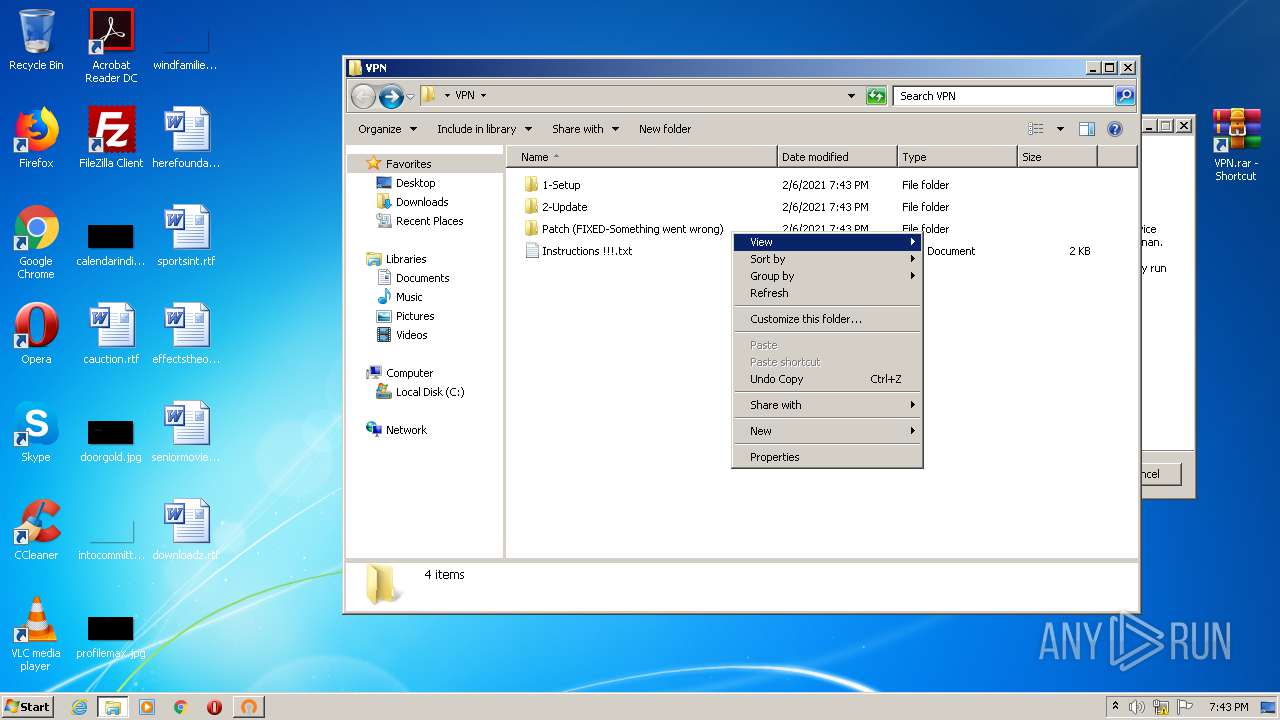Click the Start button

28,707
